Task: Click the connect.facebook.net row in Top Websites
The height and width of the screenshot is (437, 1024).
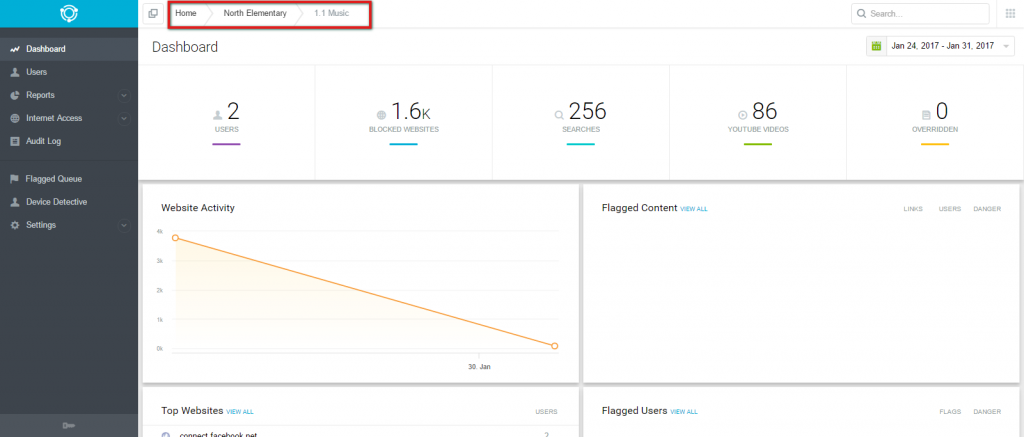Action: coord(360,433)
